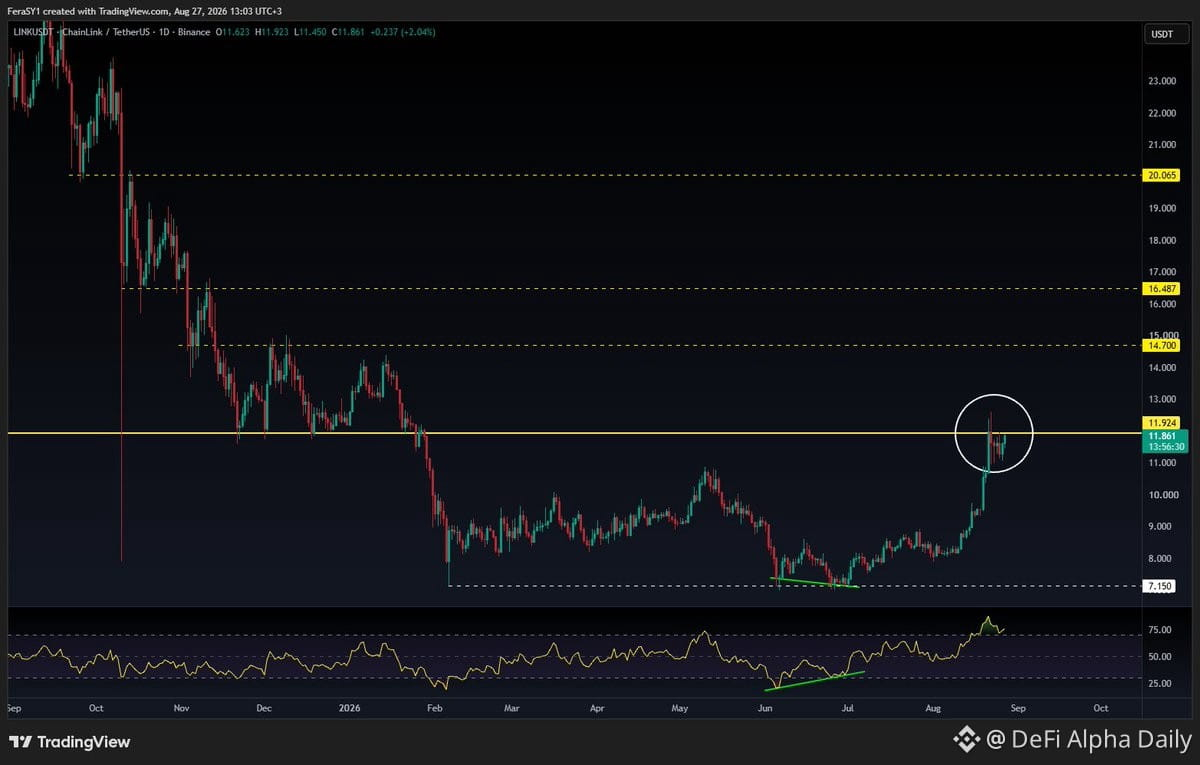Click the C11.861 close value
The image size is (1200, 765).
348,32
